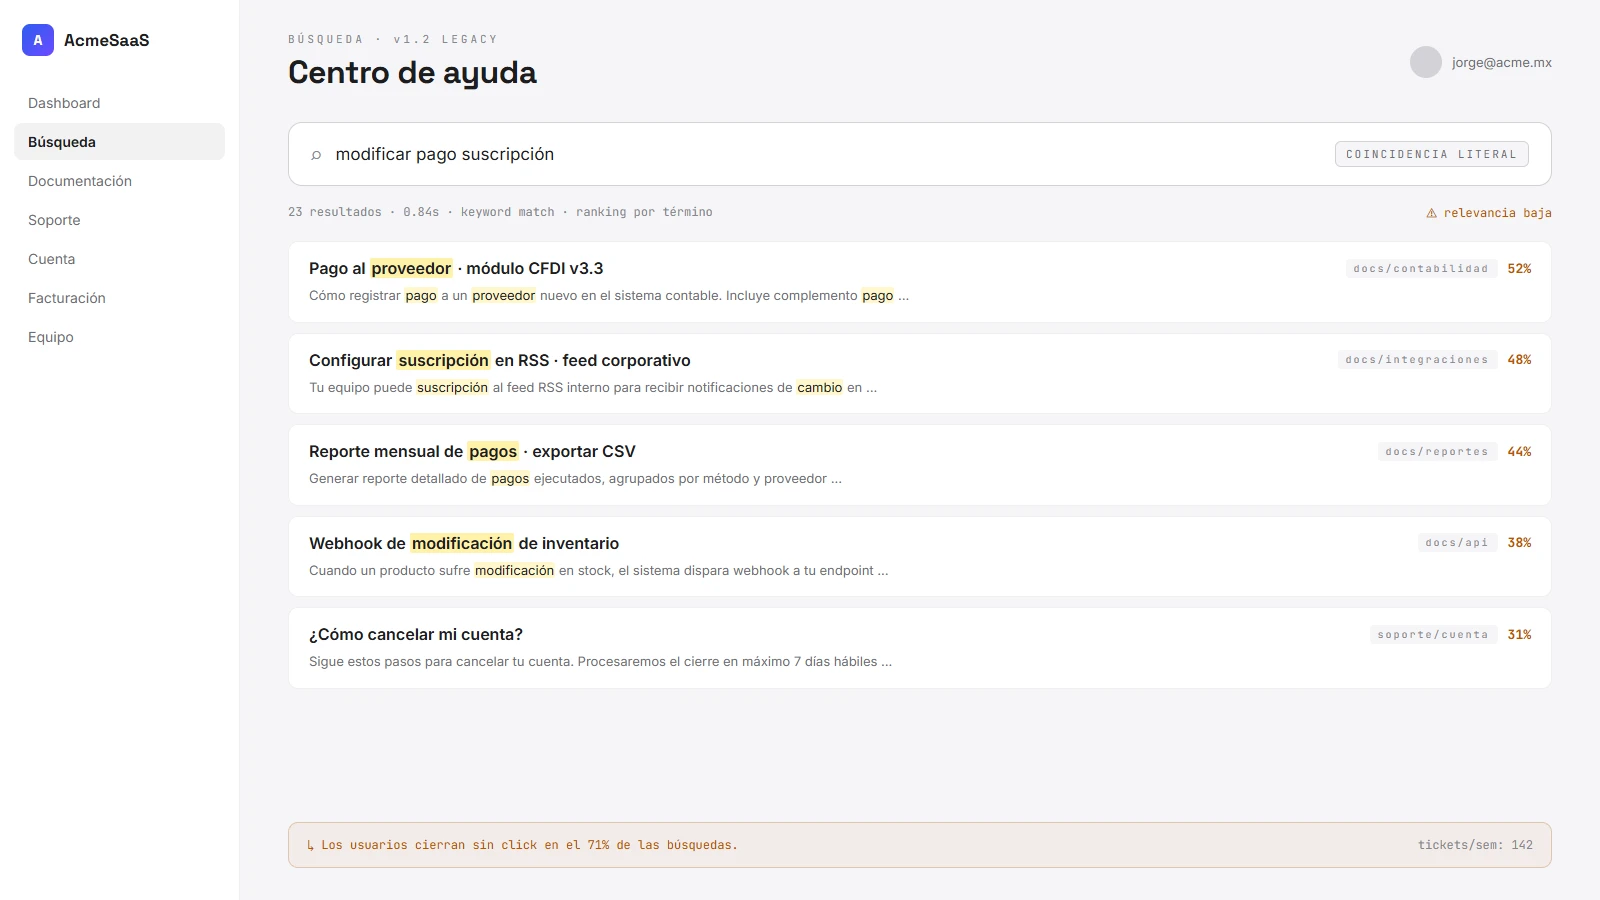
Task: Click the 44% relevance score
Action: tap(1519, 451)
